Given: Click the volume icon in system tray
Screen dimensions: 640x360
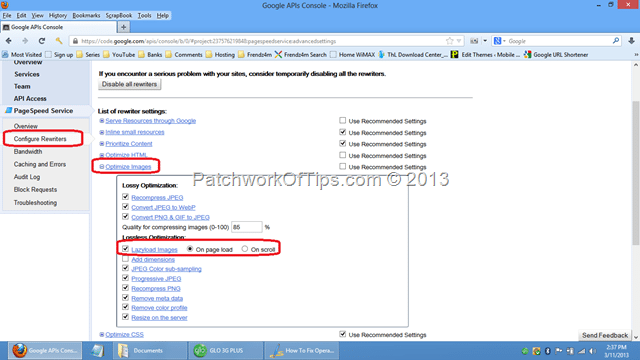Looking at the screenshot, I should pos(592,351).
